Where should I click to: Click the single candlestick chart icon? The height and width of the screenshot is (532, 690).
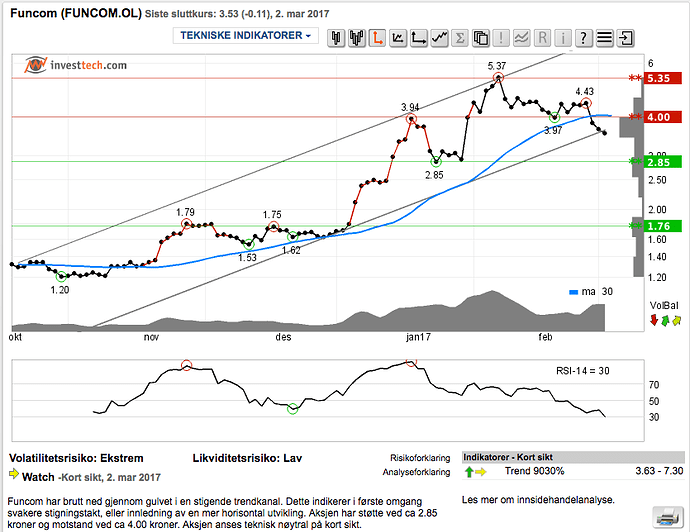(x=338, y=38)
